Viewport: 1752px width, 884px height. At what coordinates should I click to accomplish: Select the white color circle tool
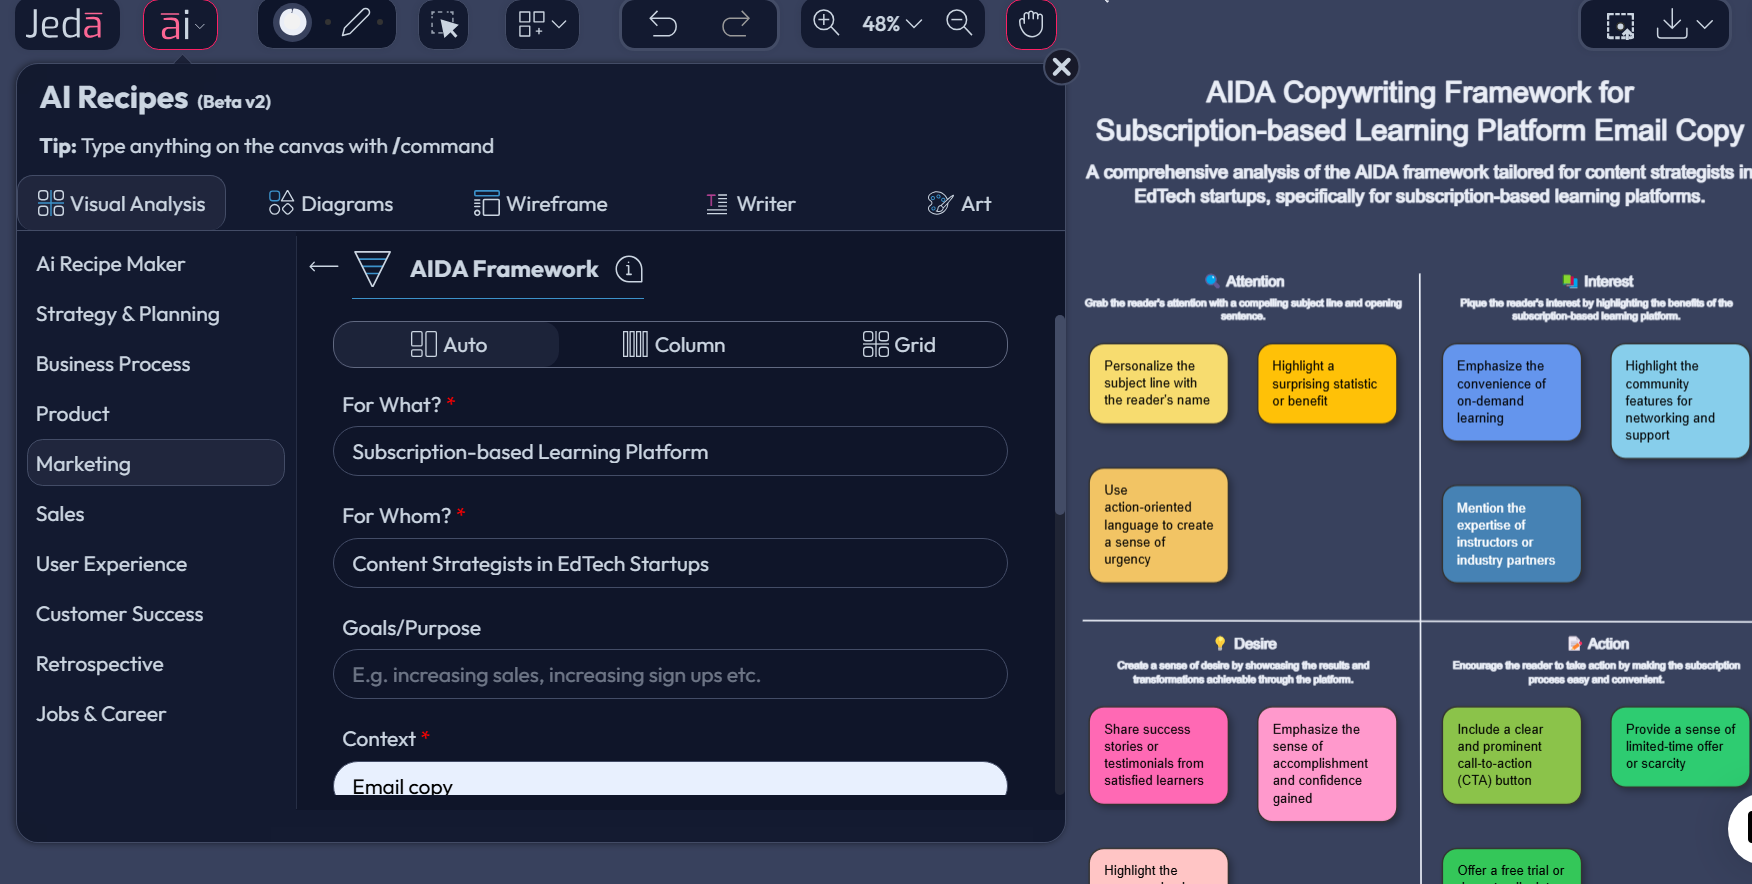(x=293, y=22)
